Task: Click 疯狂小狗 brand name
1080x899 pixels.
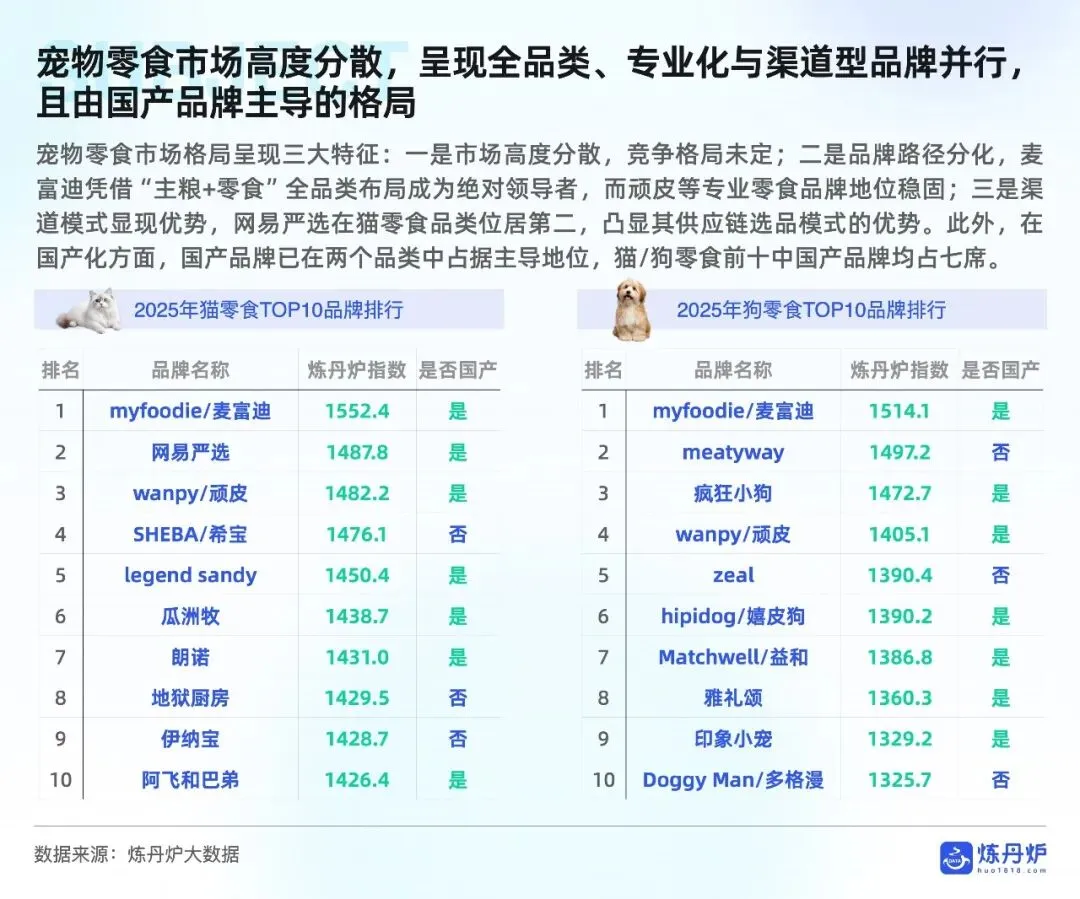Action: (733, 493)
